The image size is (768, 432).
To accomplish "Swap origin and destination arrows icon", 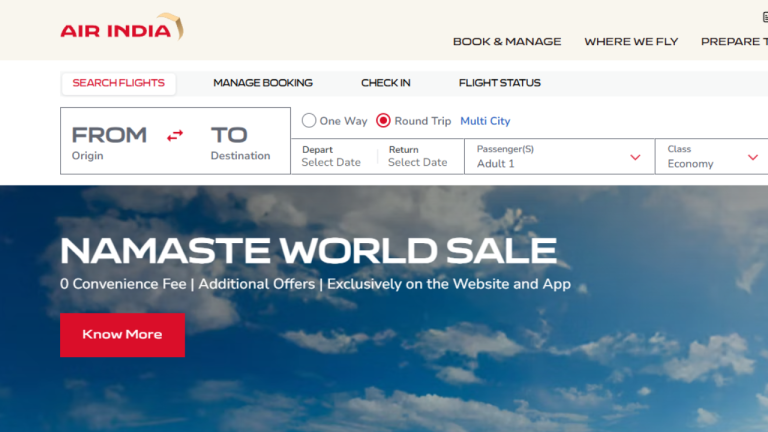I will (175, 135).
